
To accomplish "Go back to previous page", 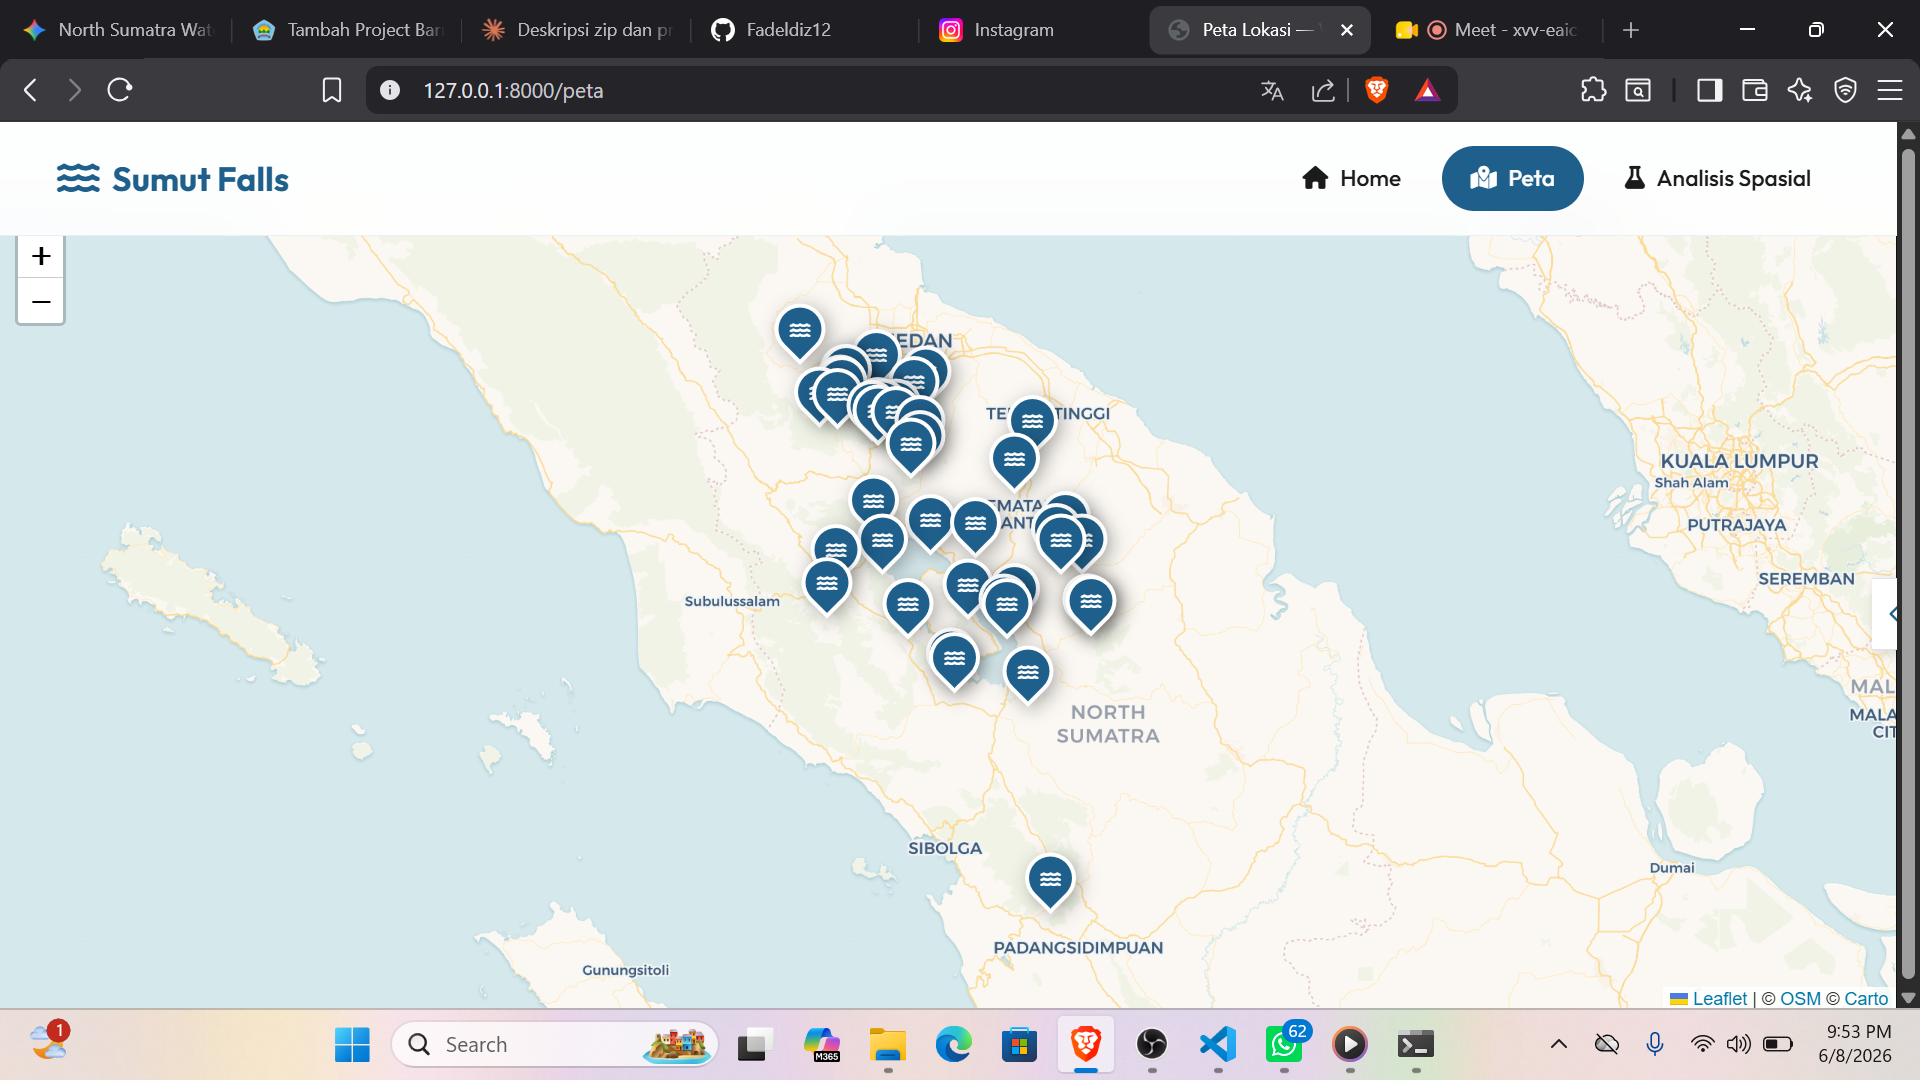I will click(x=30, y=90).
